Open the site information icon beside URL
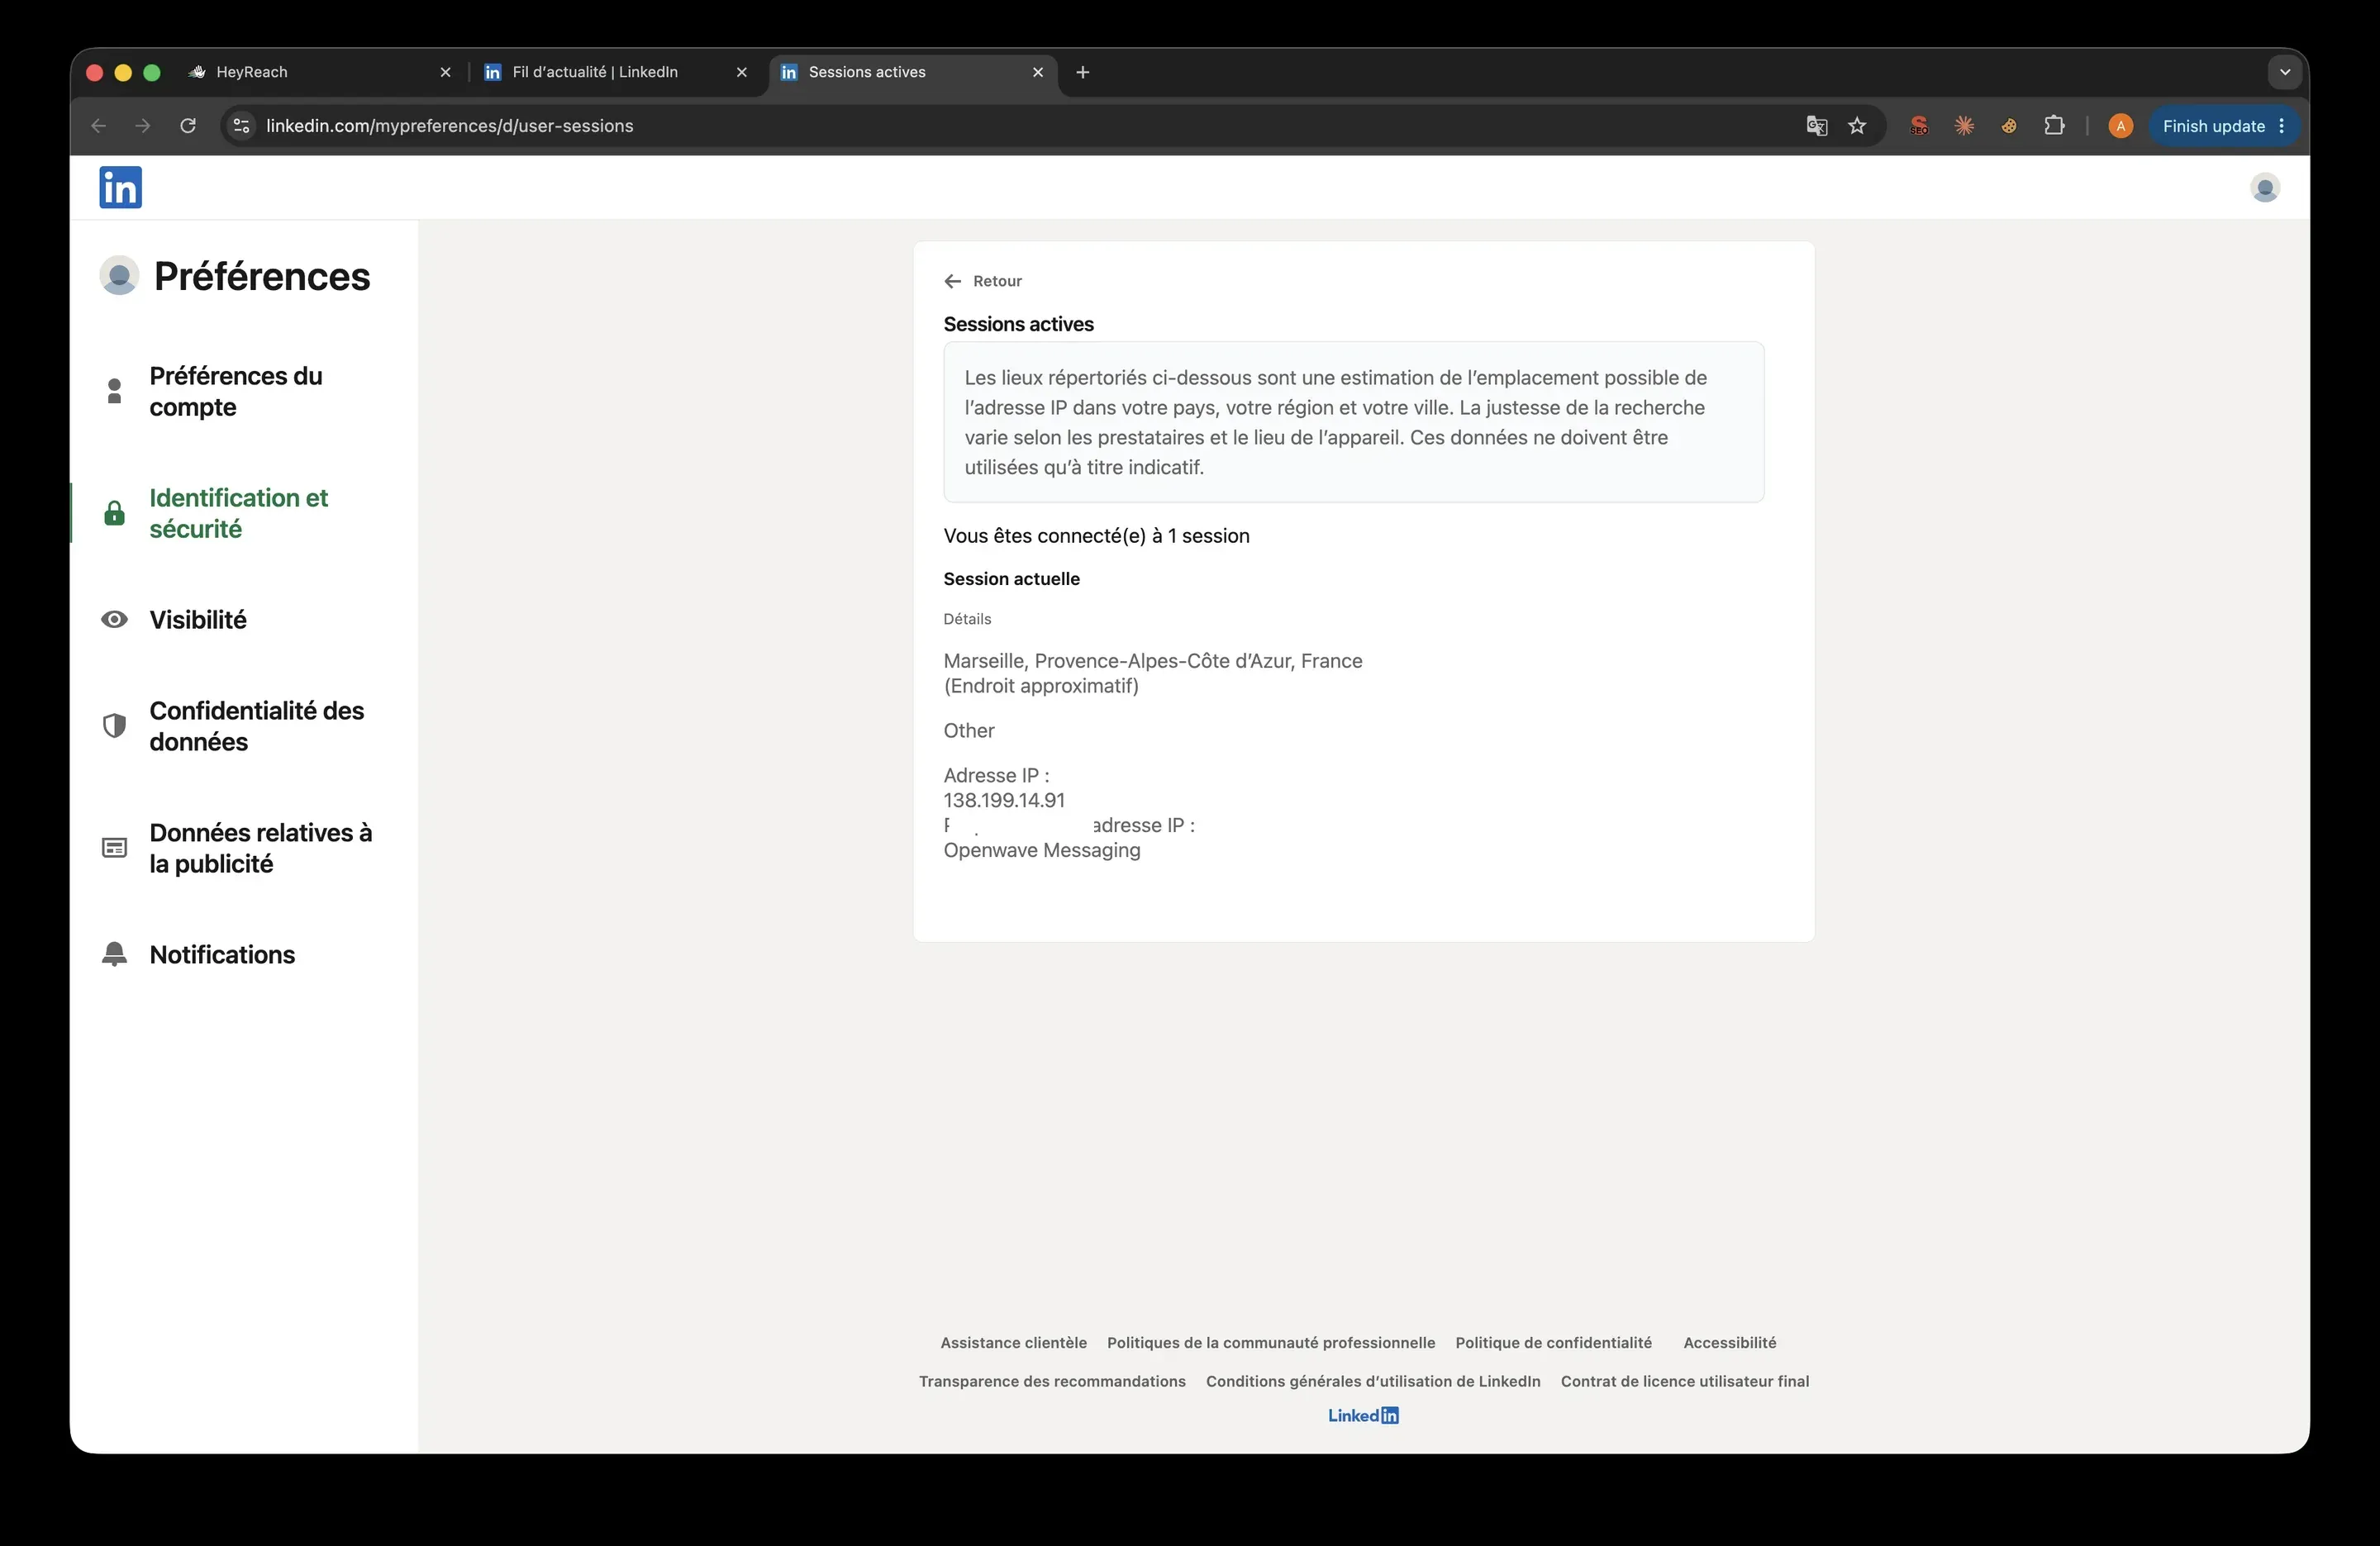This screenshot has width=2380, height=1546. [241, 126]
